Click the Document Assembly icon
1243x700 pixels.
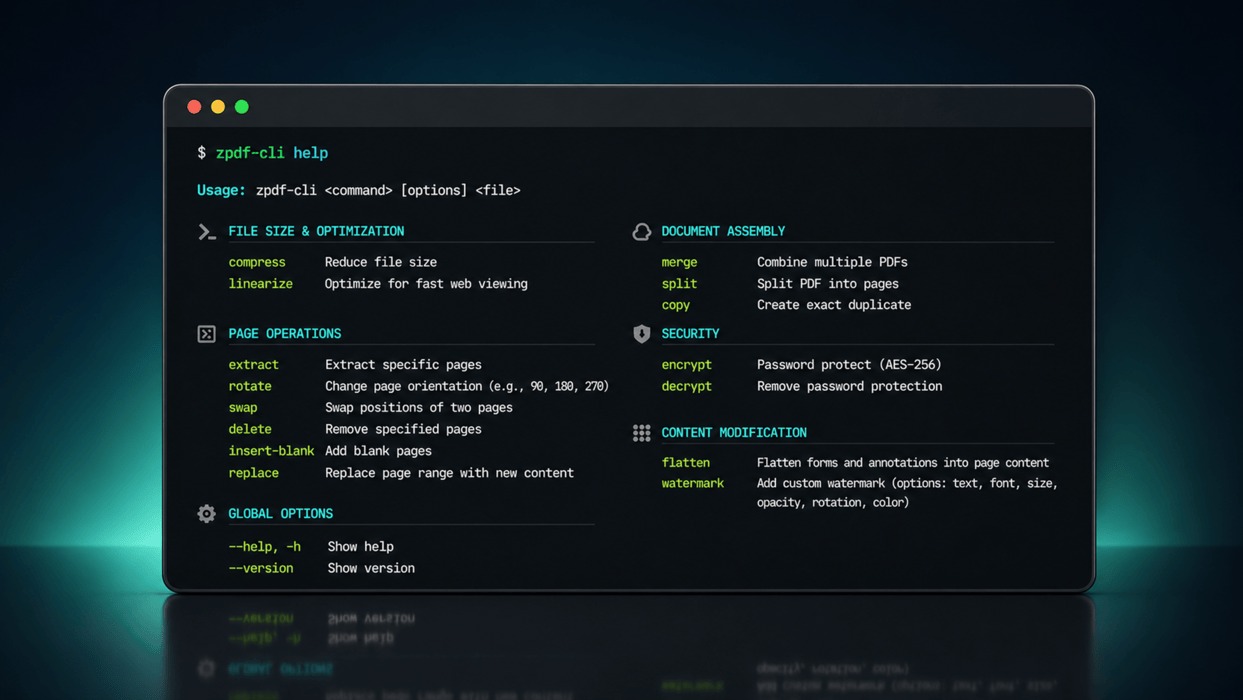click(642, 232)
